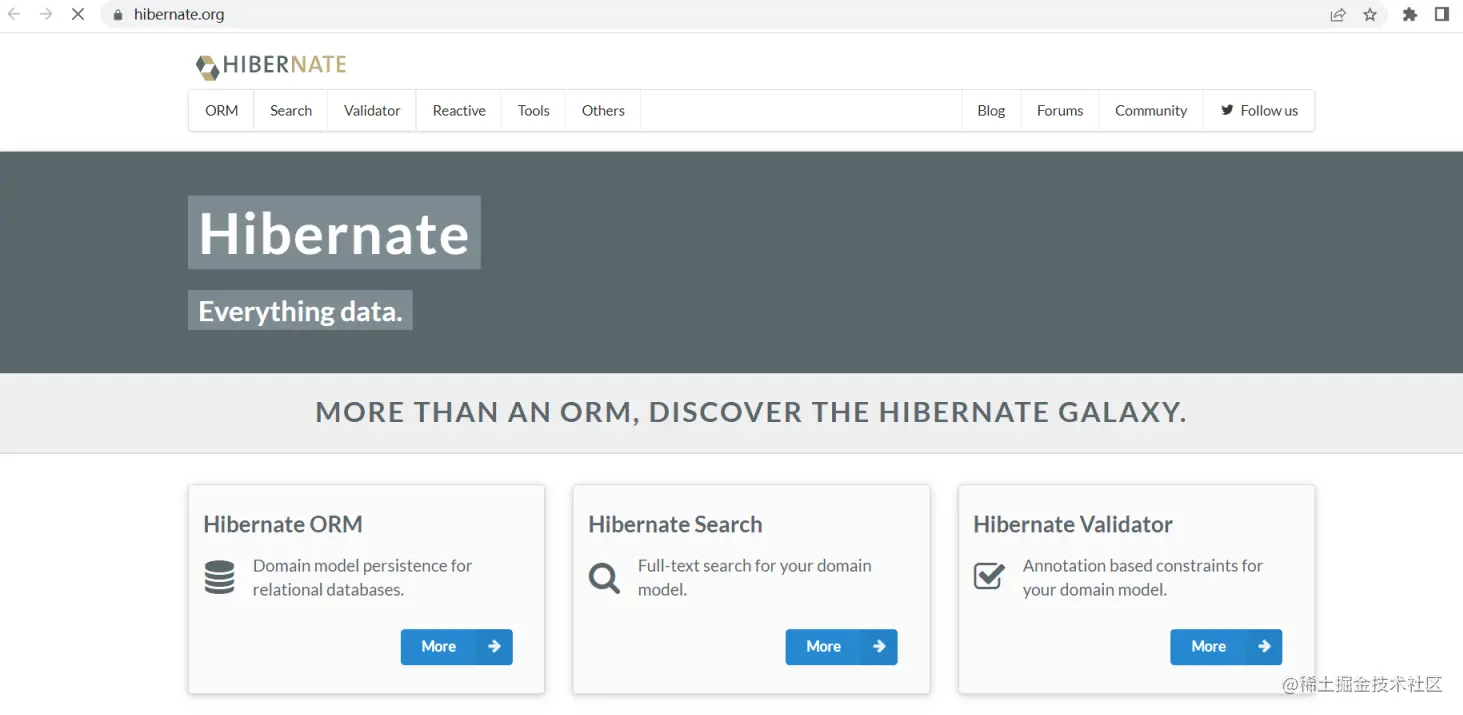
Task: Click the Follow us link
Action: tap(1259, 110)
